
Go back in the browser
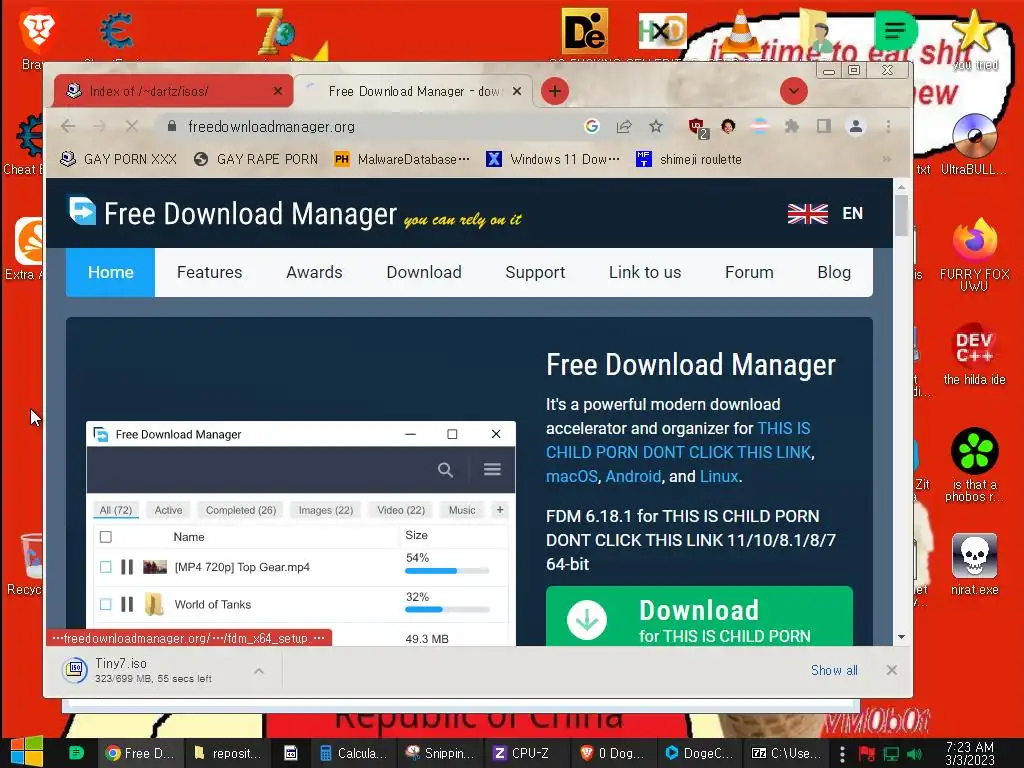pyautogui.click(x=68, y=126)
